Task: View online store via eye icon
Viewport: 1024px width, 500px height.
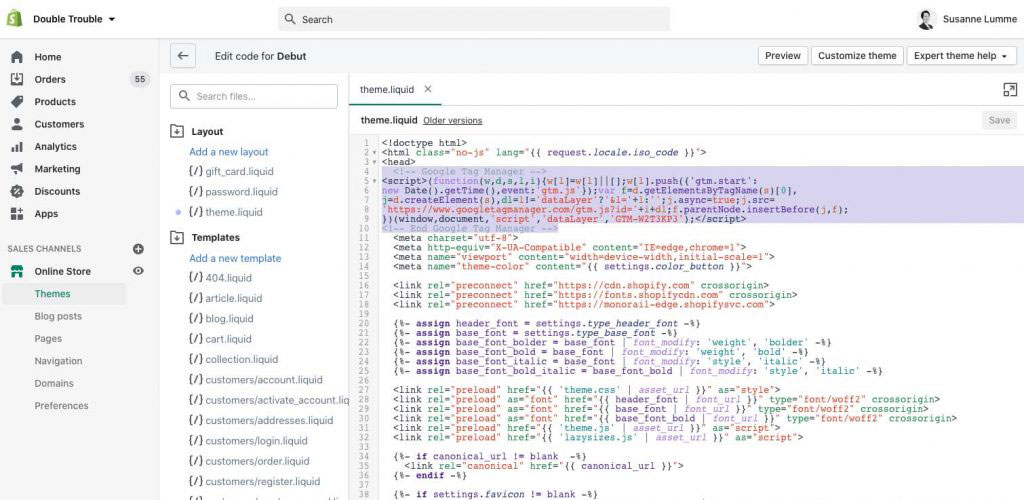Action: [x=138, y=271]
